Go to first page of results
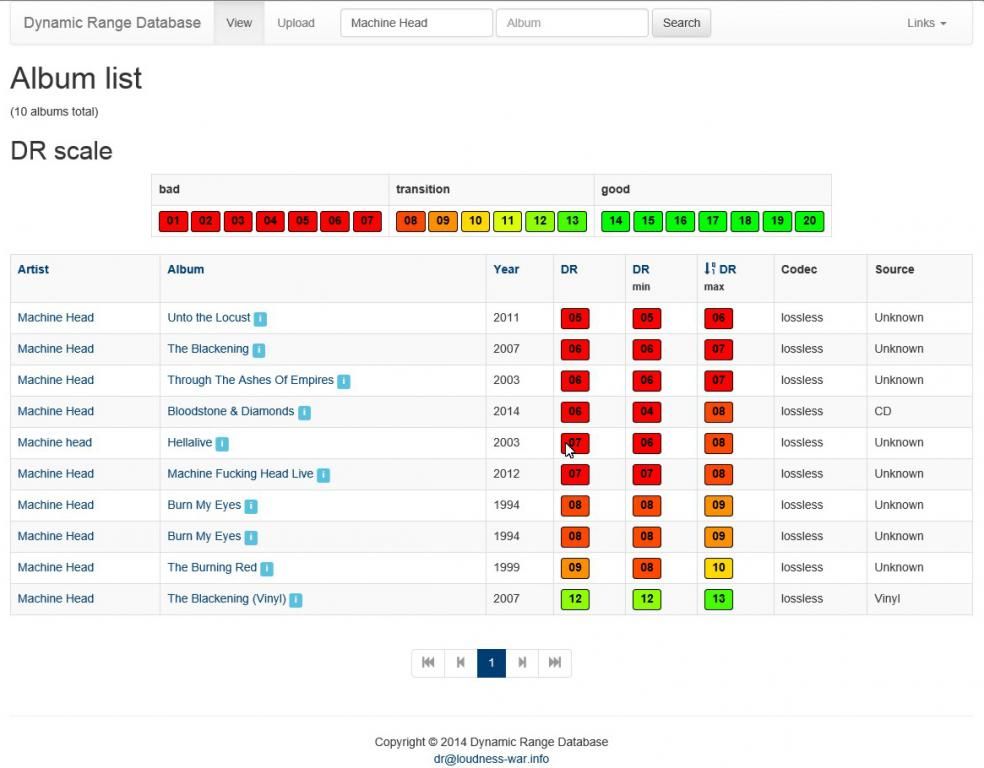 (428, 663)
